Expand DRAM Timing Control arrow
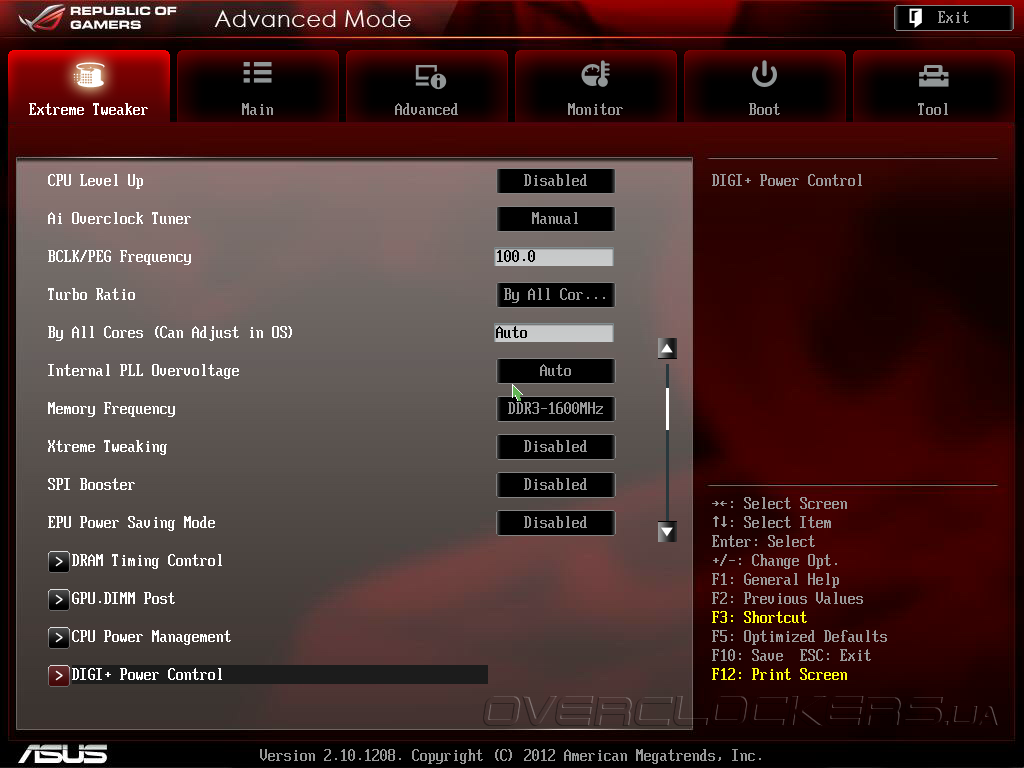This screenshot has width=1024, height=768. [x=59, y=561]
